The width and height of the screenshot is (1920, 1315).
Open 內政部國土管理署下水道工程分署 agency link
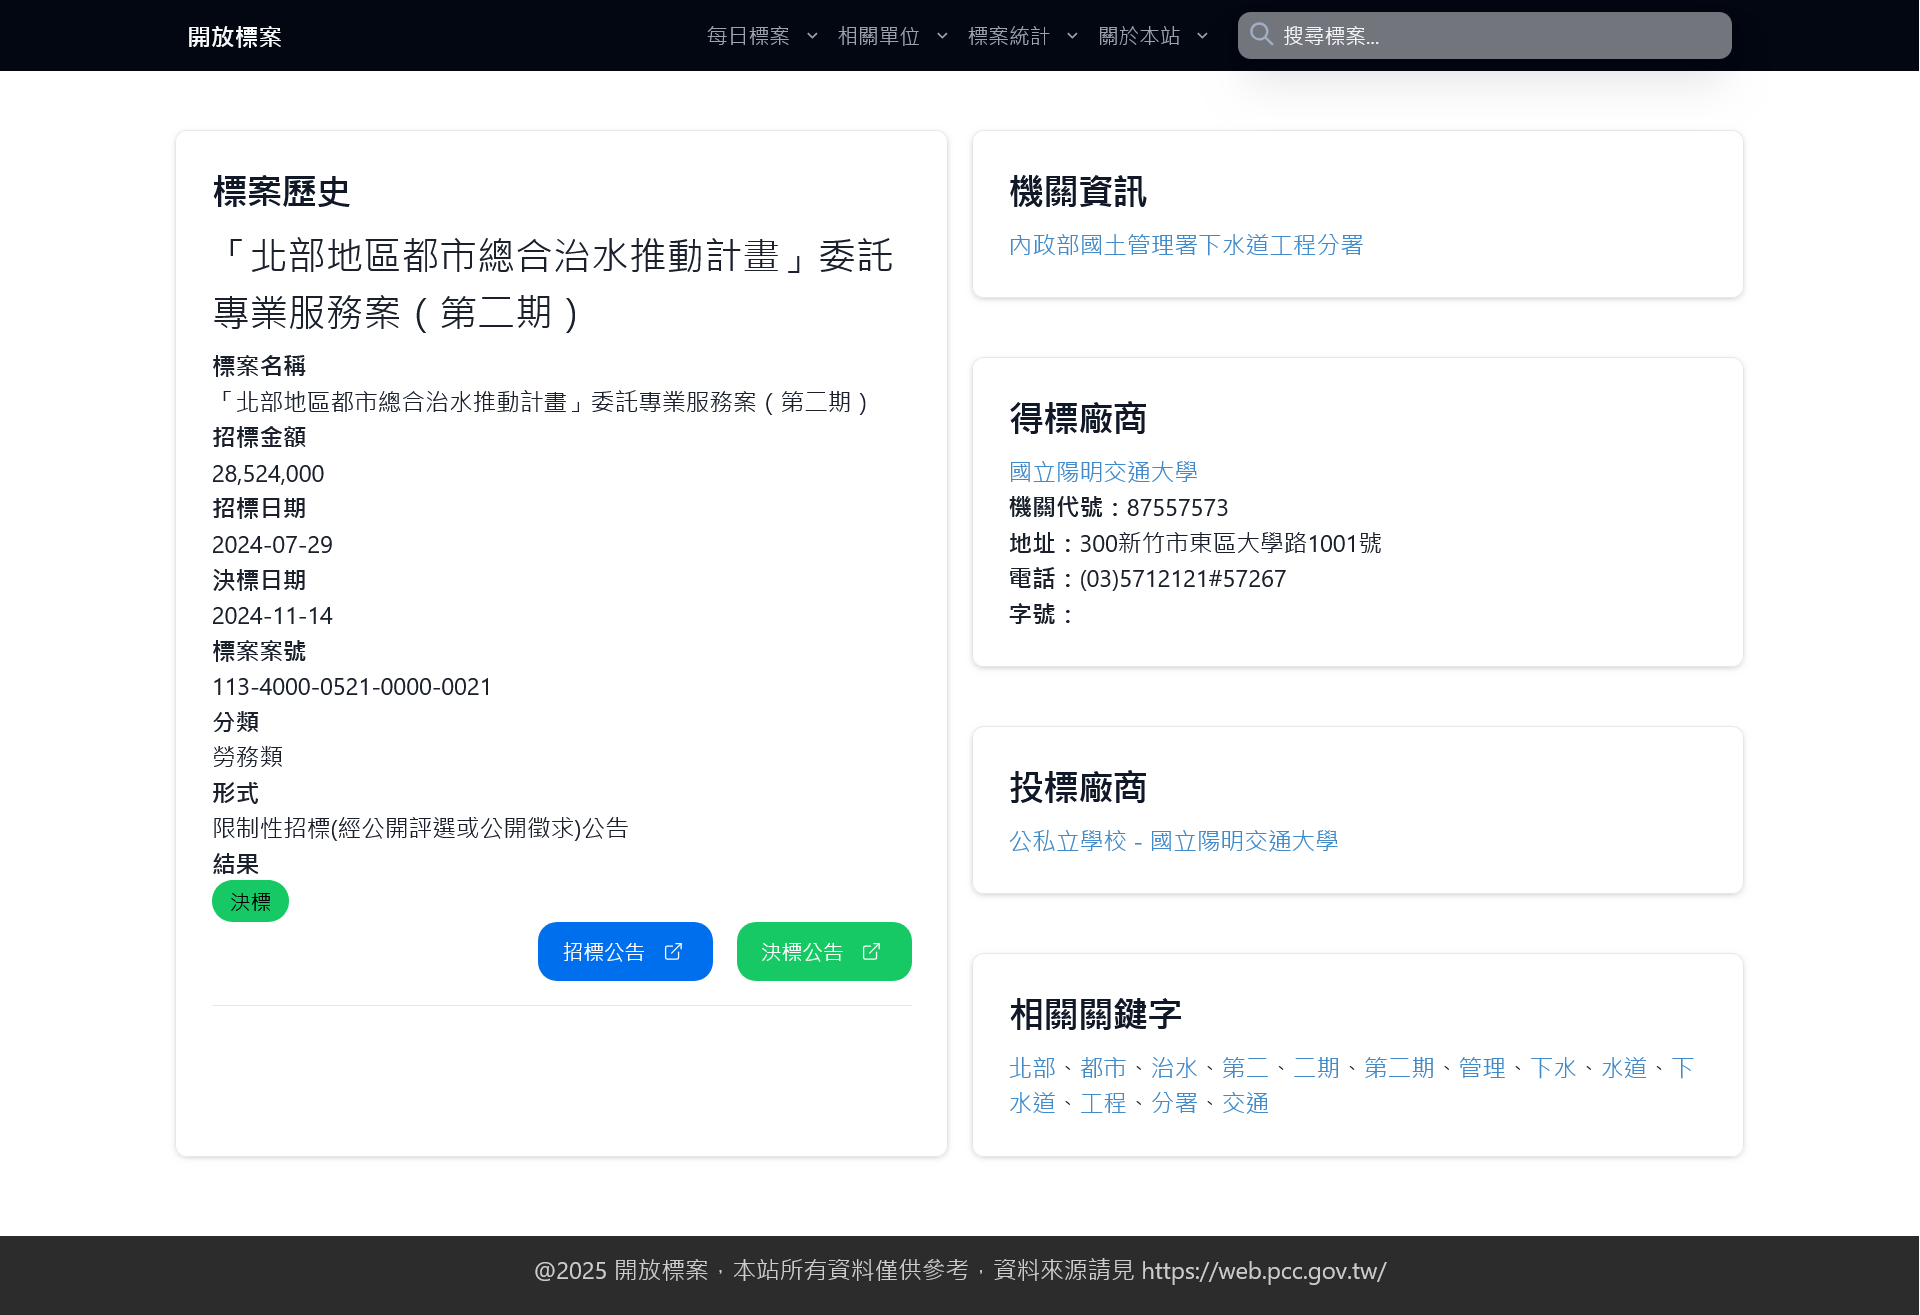(1186, 245)
